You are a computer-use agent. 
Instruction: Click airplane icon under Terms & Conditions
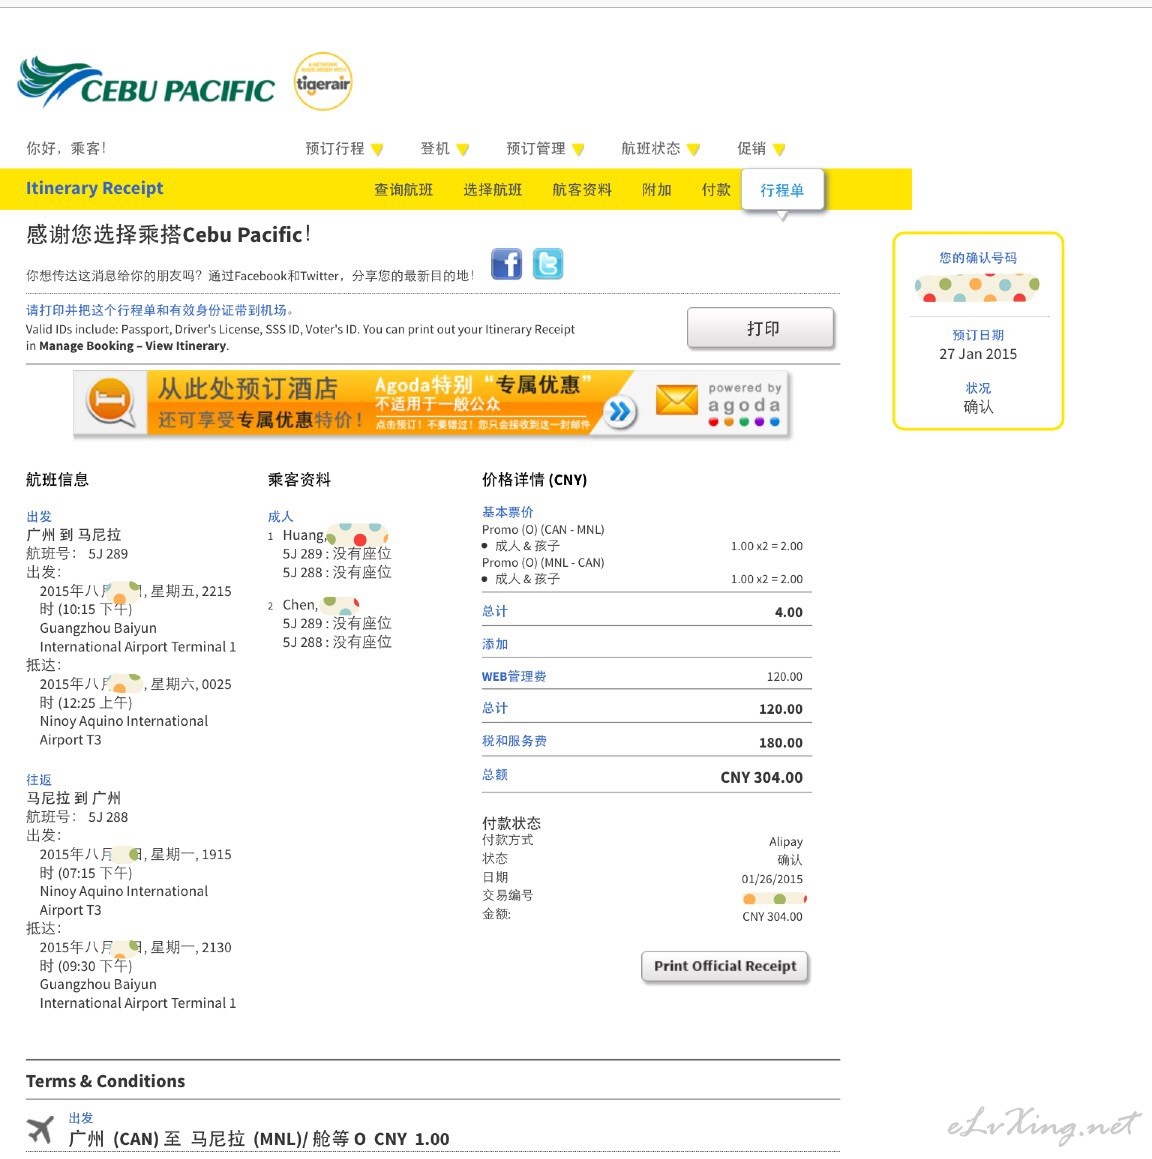[x=41, y=1129]
